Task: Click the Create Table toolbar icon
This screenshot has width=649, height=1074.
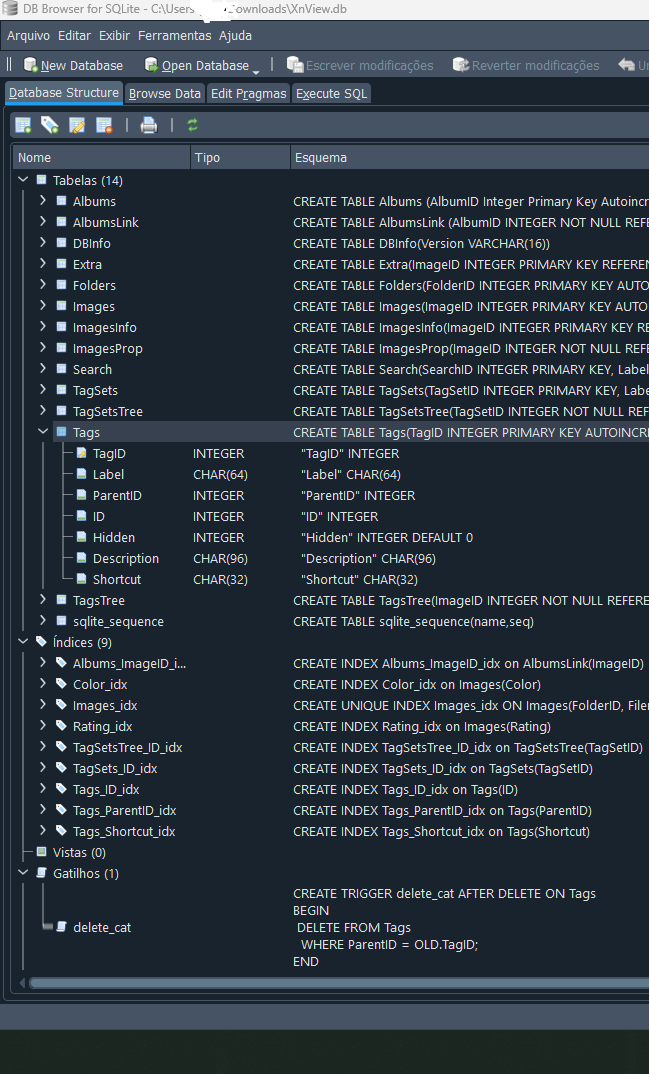Action: [x=23, y=125]
